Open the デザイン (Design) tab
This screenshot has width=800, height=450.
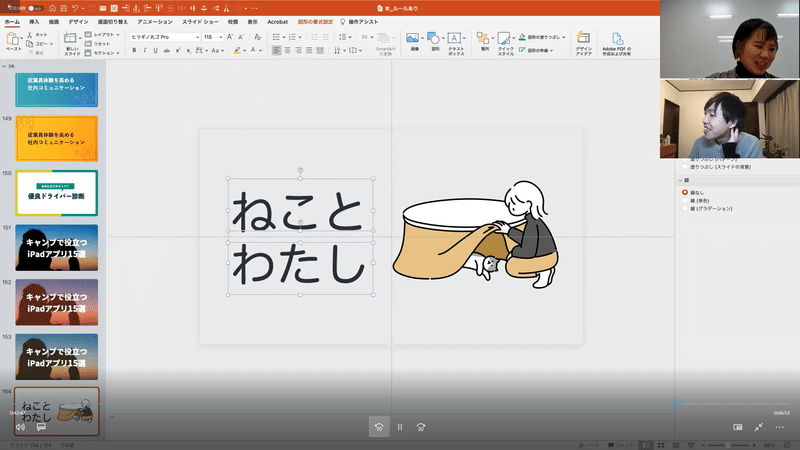coord(78,22)
